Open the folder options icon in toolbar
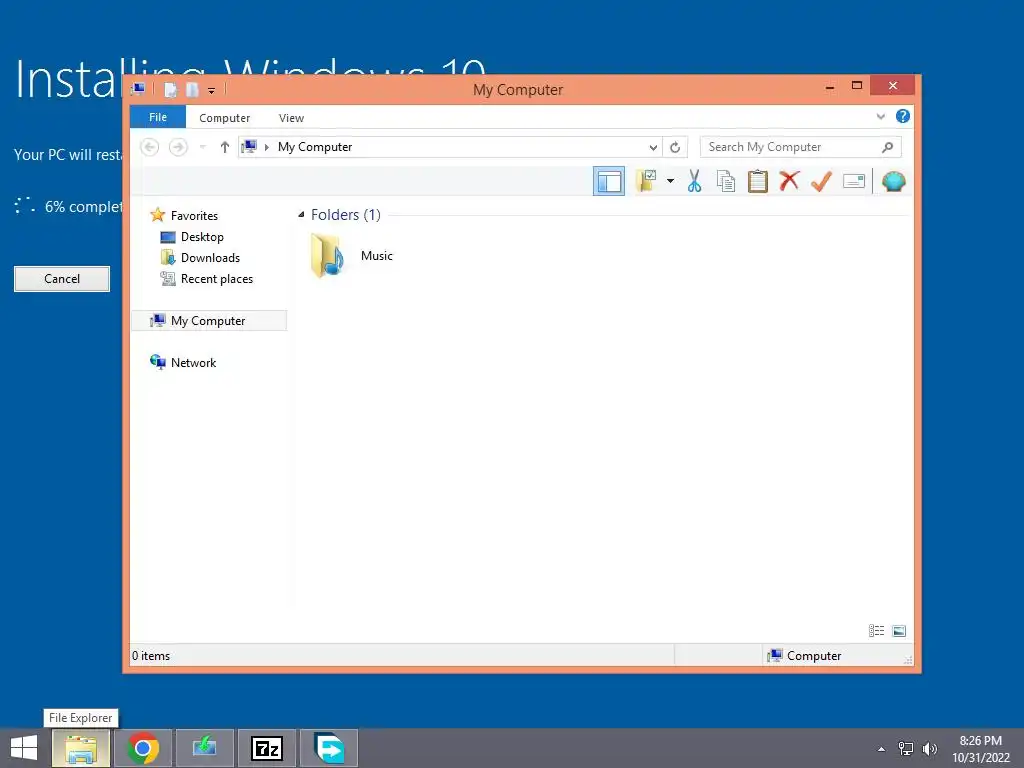Viewport: 1024px width, 768px height. pos(647,181)
